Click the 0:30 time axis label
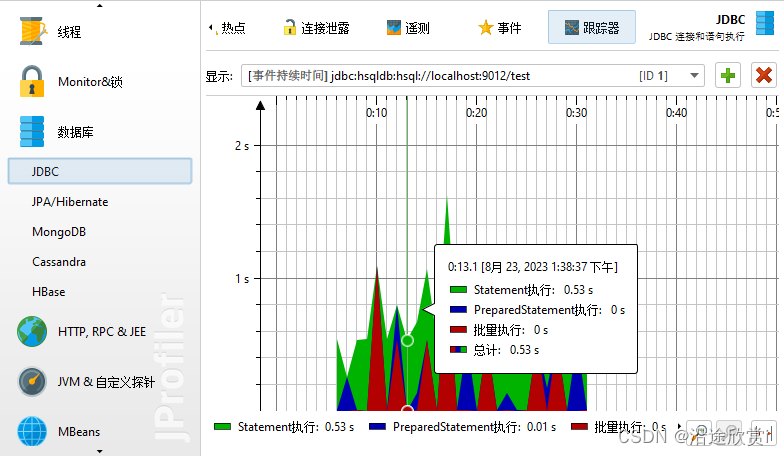The width and height of the screenshot is (784, 456). click(576, 113)
